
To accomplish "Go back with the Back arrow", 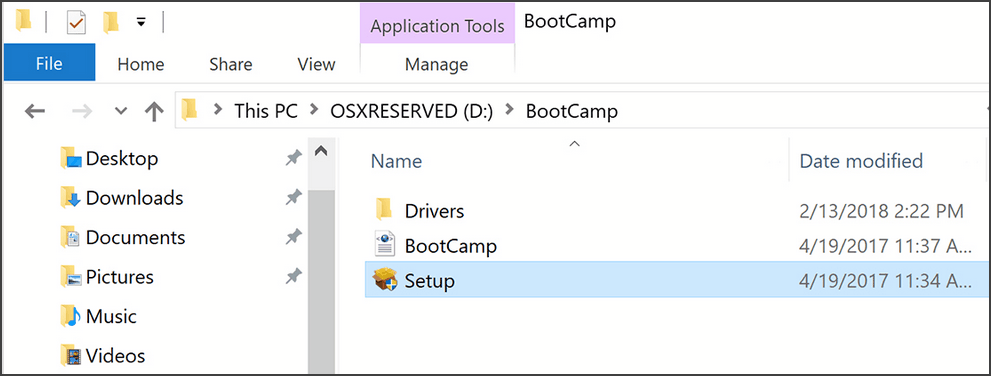I will point(35,112).
